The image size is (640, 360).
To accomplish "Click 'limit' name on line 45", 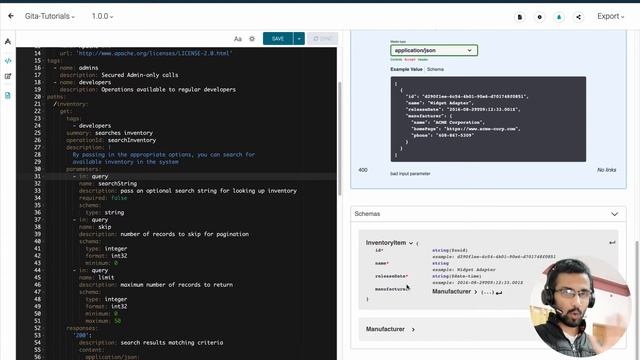I will (x=106, y=278).
